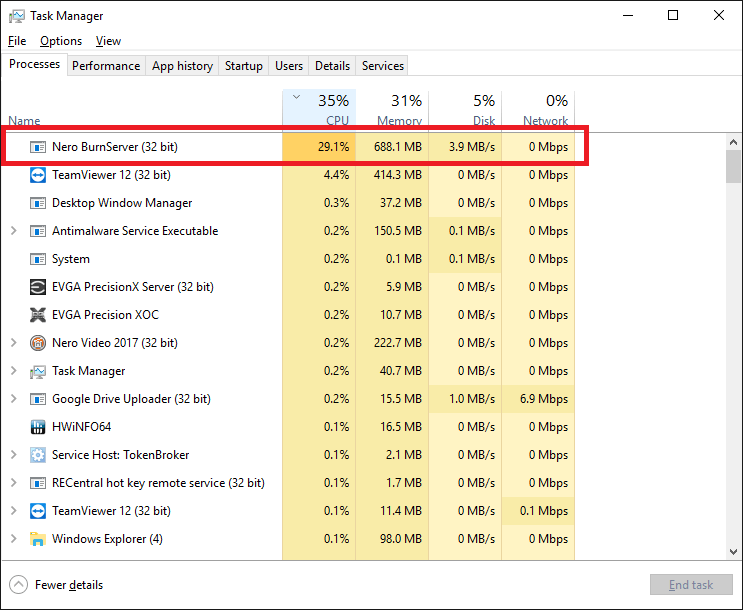
Task: Expand the Nero Video 2017 process group
Action: [14, 343]
